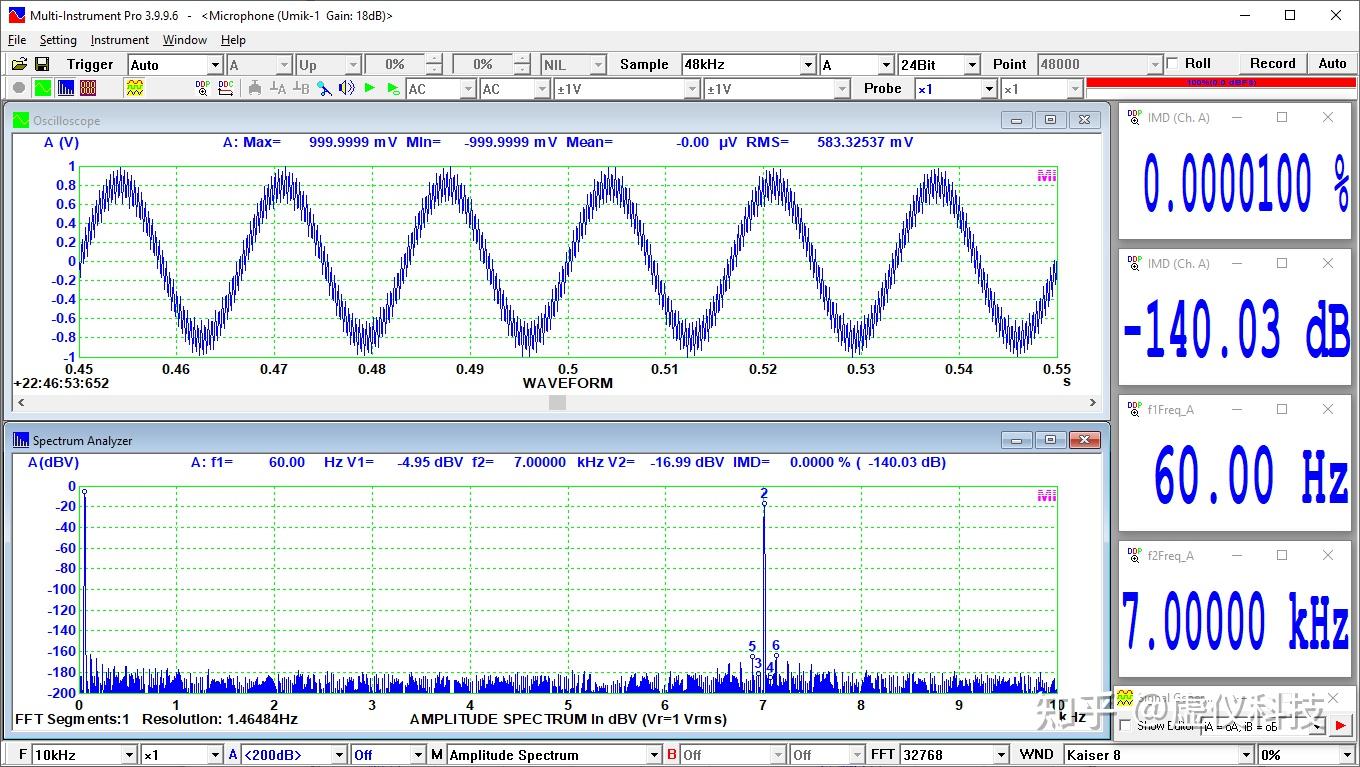Open the 24Bit bit-depth dropdown
This screenshot has height=767, width=1360.
click(971, 65)
